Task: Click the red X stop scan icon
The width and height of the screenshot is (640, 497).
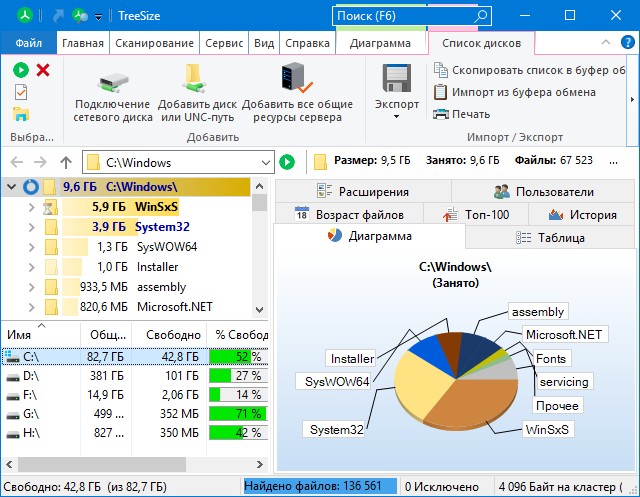Action: (x=43, y=70)
